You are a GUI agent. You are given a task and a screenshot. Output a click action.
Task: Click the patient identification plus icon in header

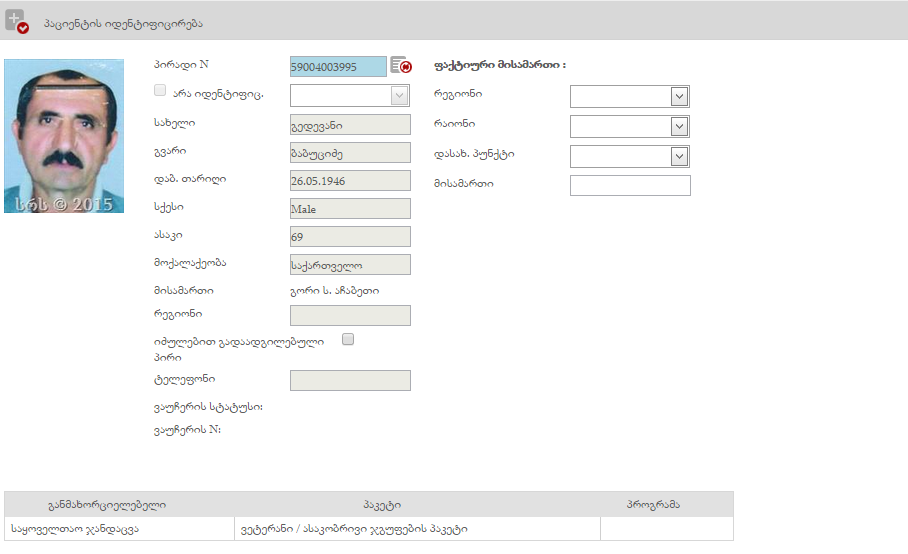(16, 21)
